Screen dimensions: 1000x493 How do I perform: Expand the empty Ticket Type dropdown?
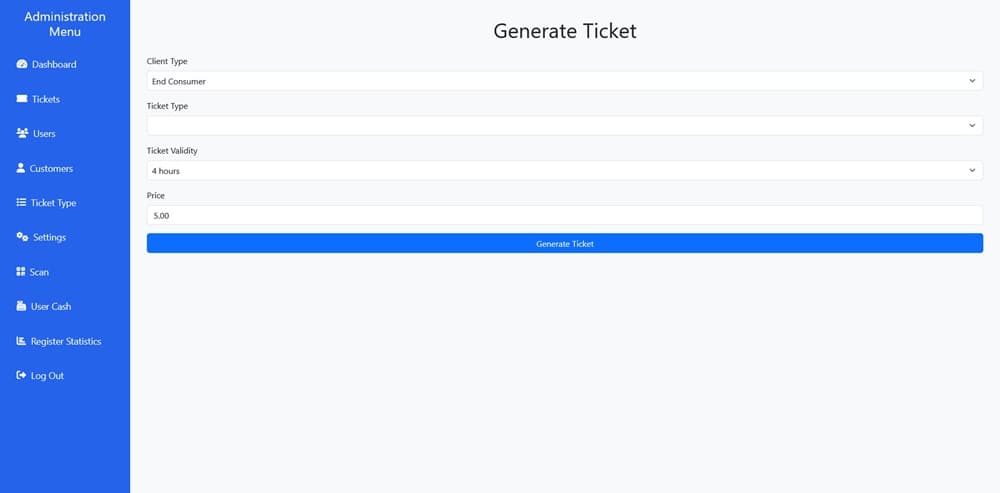pos(564,126)
